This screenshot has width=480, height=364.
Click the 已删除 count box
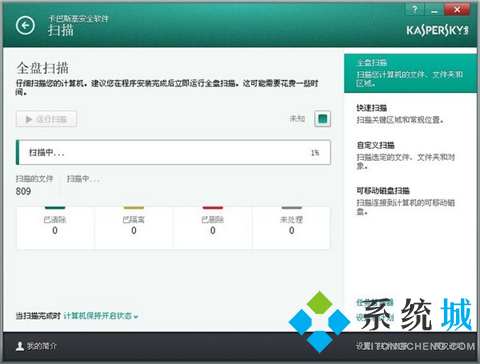[x=213, y=228]
